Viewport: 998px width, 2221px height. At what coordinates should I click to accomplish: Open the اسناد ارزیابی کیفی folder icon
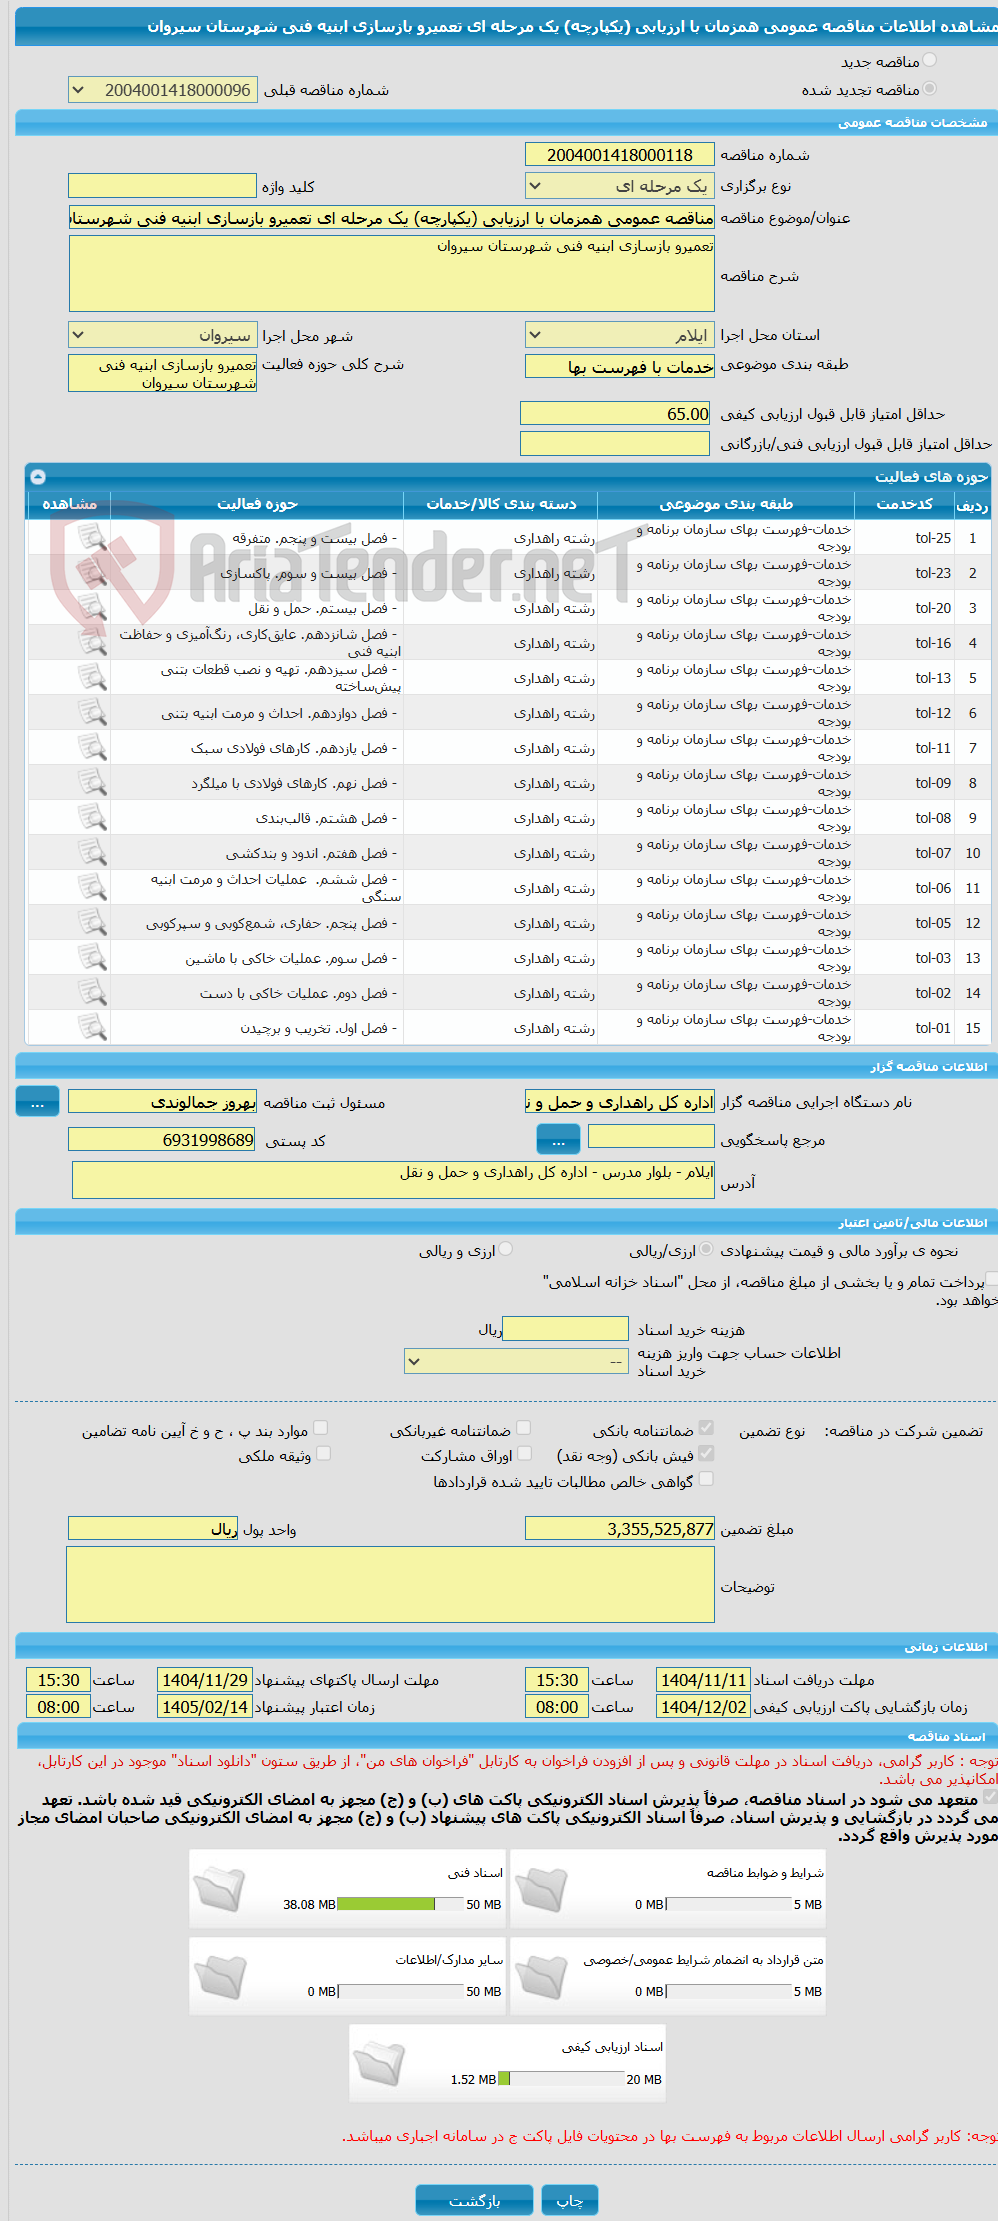(380, 2063)
